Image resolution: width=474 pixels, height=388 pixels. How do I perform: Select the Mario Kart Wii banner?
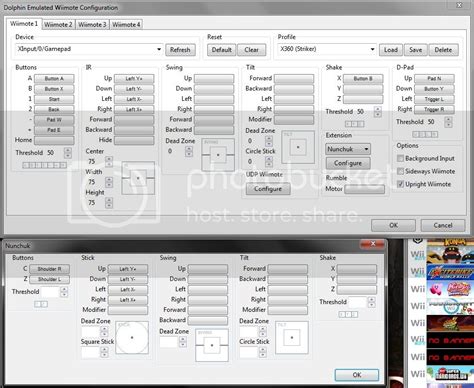pyautogui.click(x=450, y=306)
